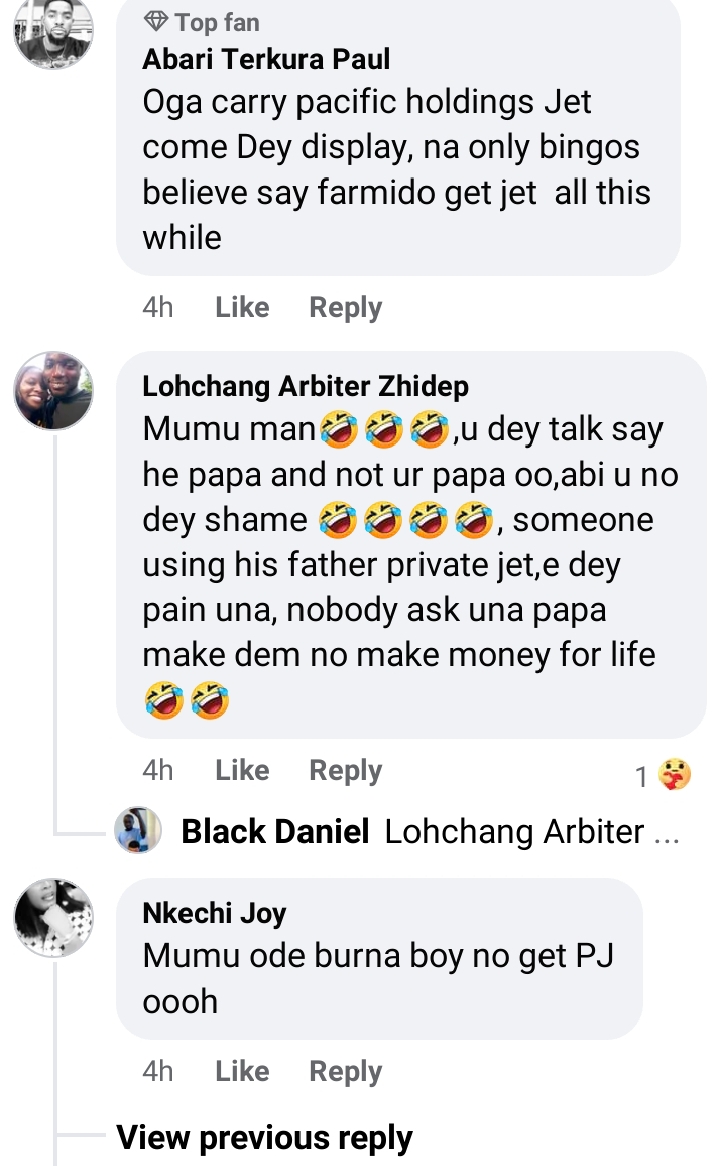Open Abari Terkura Paul's profile picture
Image resolution: width=720 pixels, height=1166 pixels.
(x=54, y=30)
